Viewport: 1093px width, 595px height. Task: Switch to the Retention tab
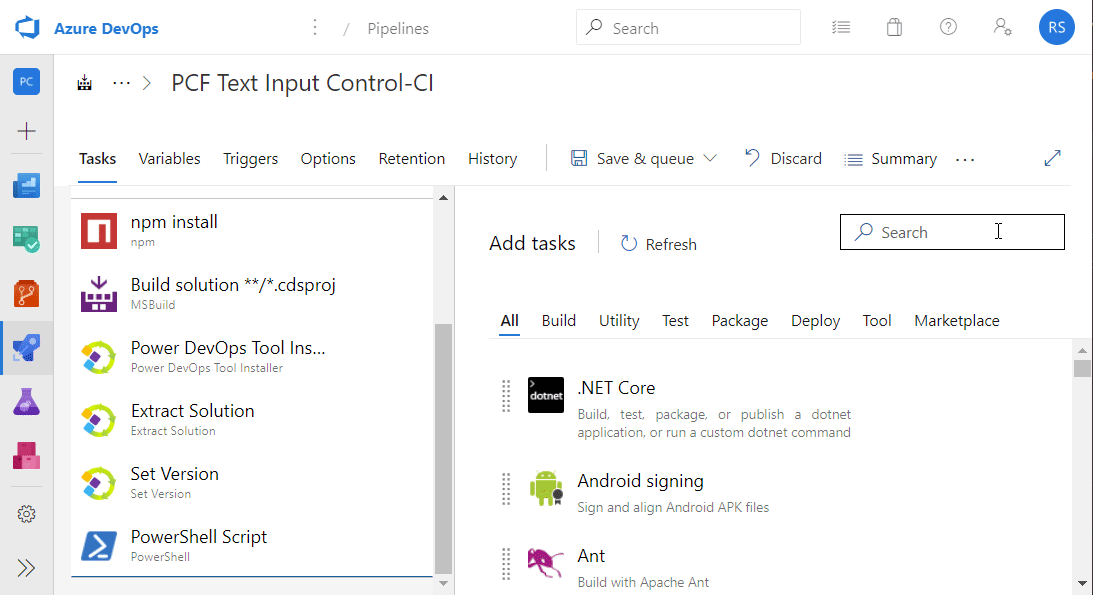pyautogui.click(x=412, y=159)
